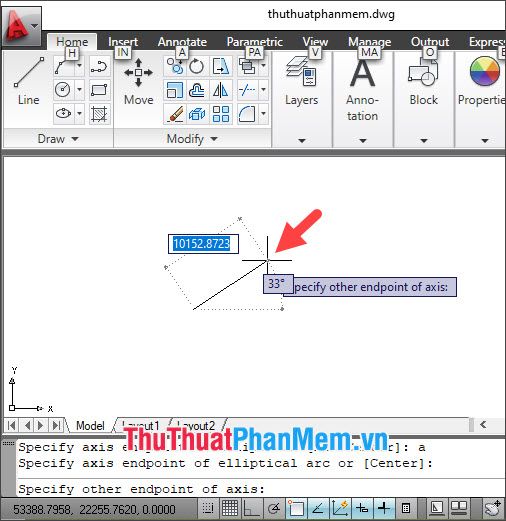Open the Manage ribbon tab
Viewport: 506px width, 521px height.
(x=370, y=42)
